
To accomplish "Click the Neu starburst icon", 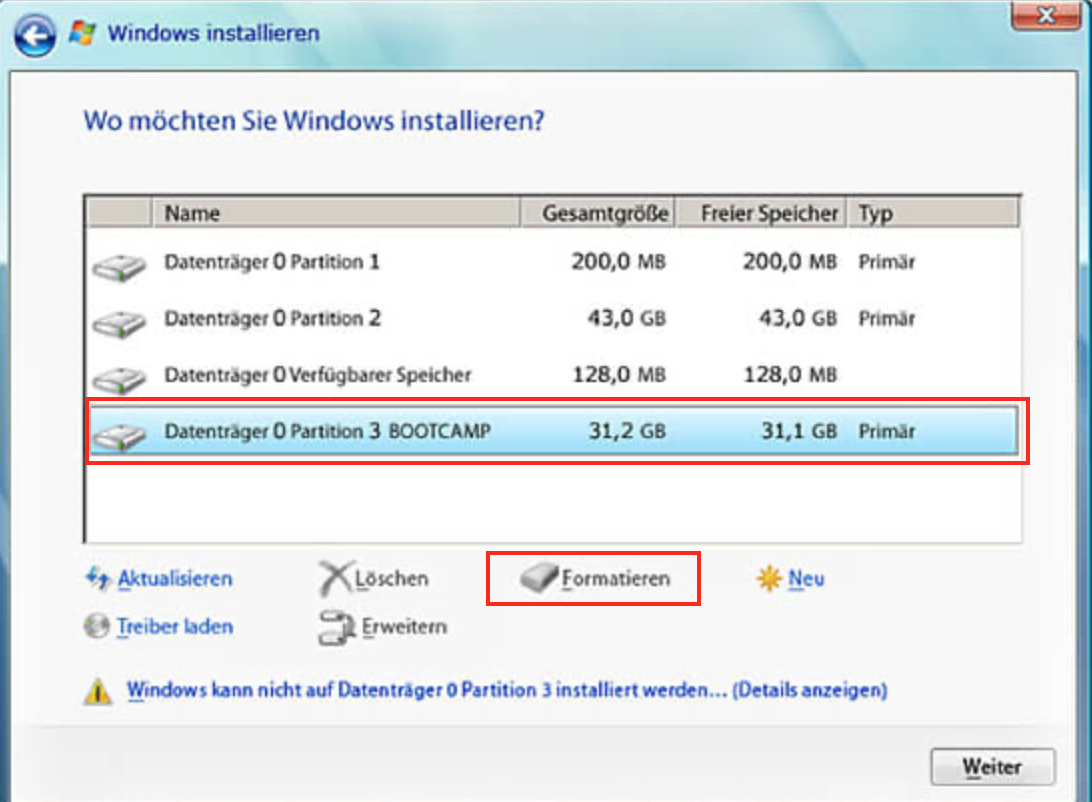I will (x=768, y=578).
